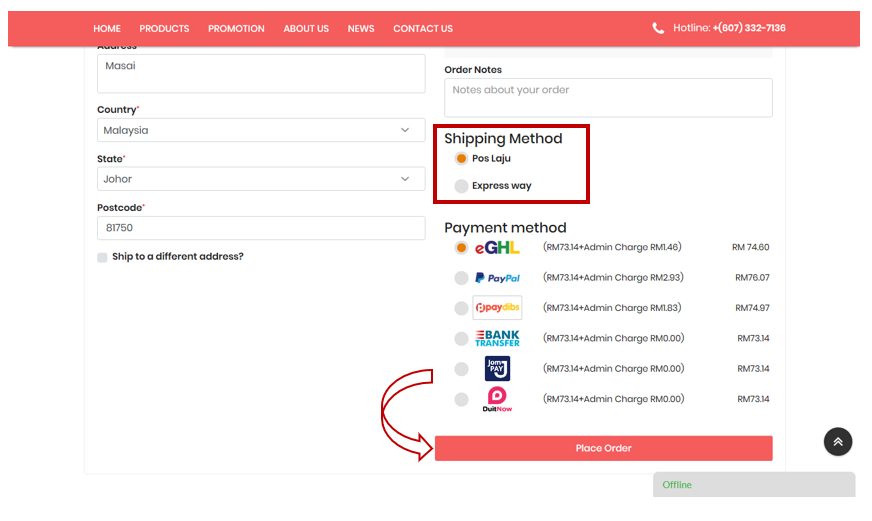Open the PRODUCTS menu item
The image size is (872, 521).
(x=164, y=28)
